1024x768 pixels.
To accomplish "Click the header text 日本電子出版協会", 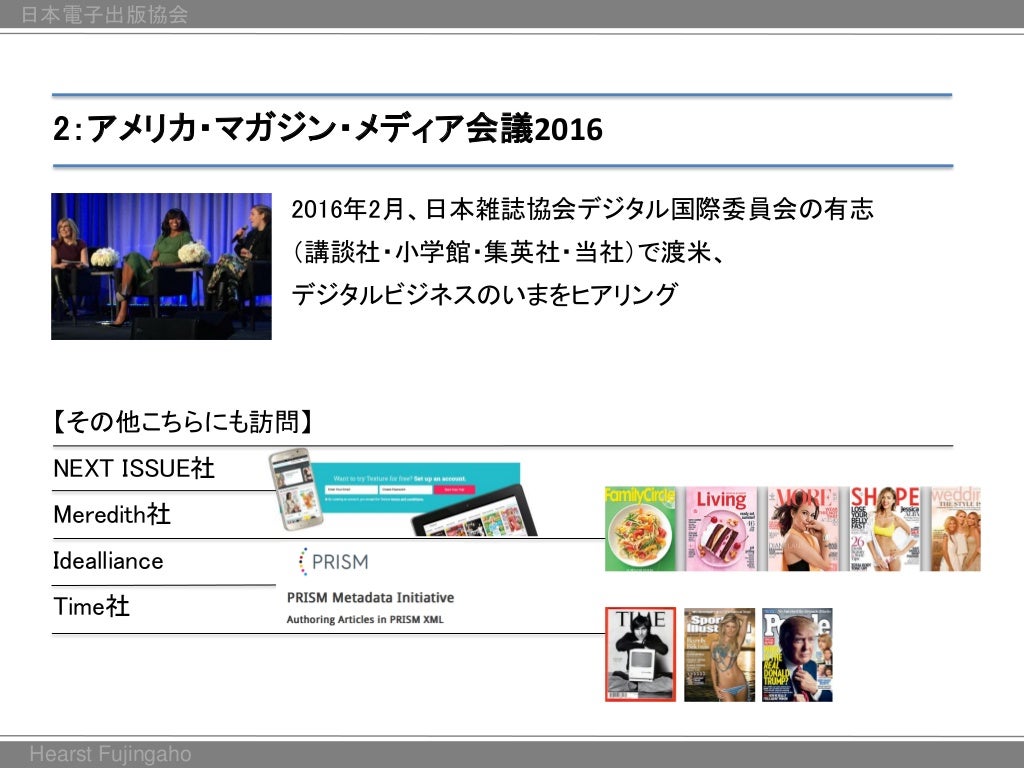I will (x=104, y=14).
